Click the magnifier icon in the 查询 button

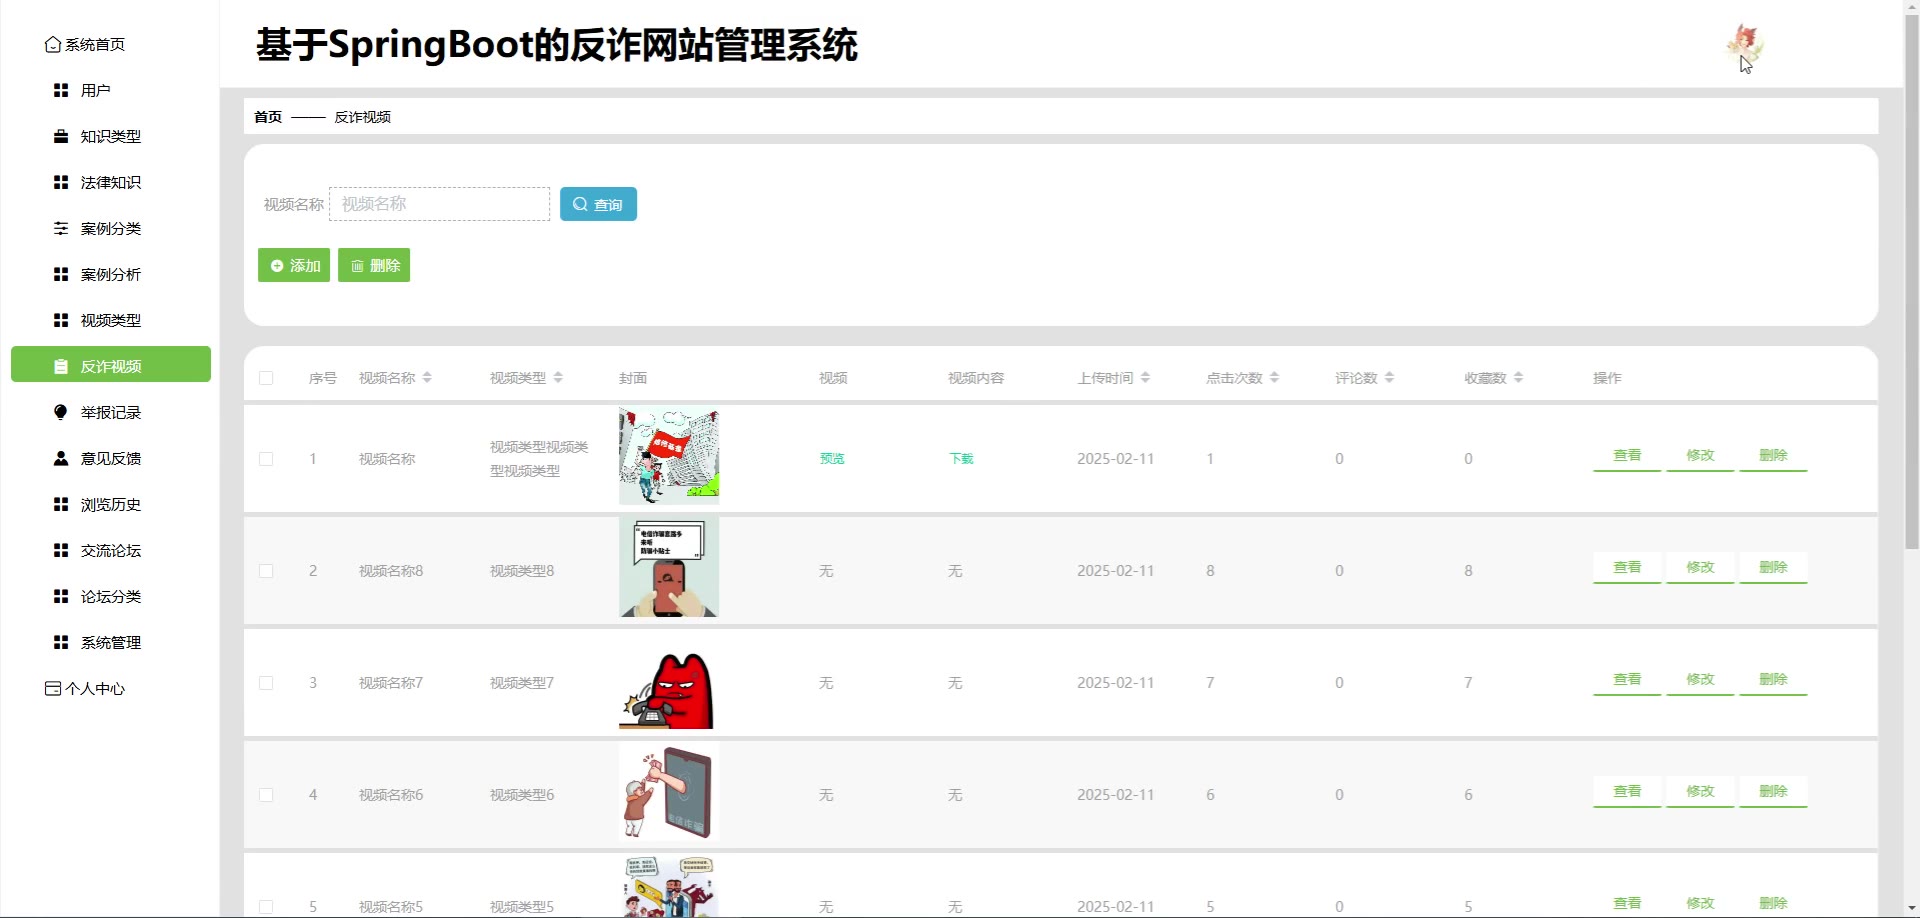pos(580,204)
